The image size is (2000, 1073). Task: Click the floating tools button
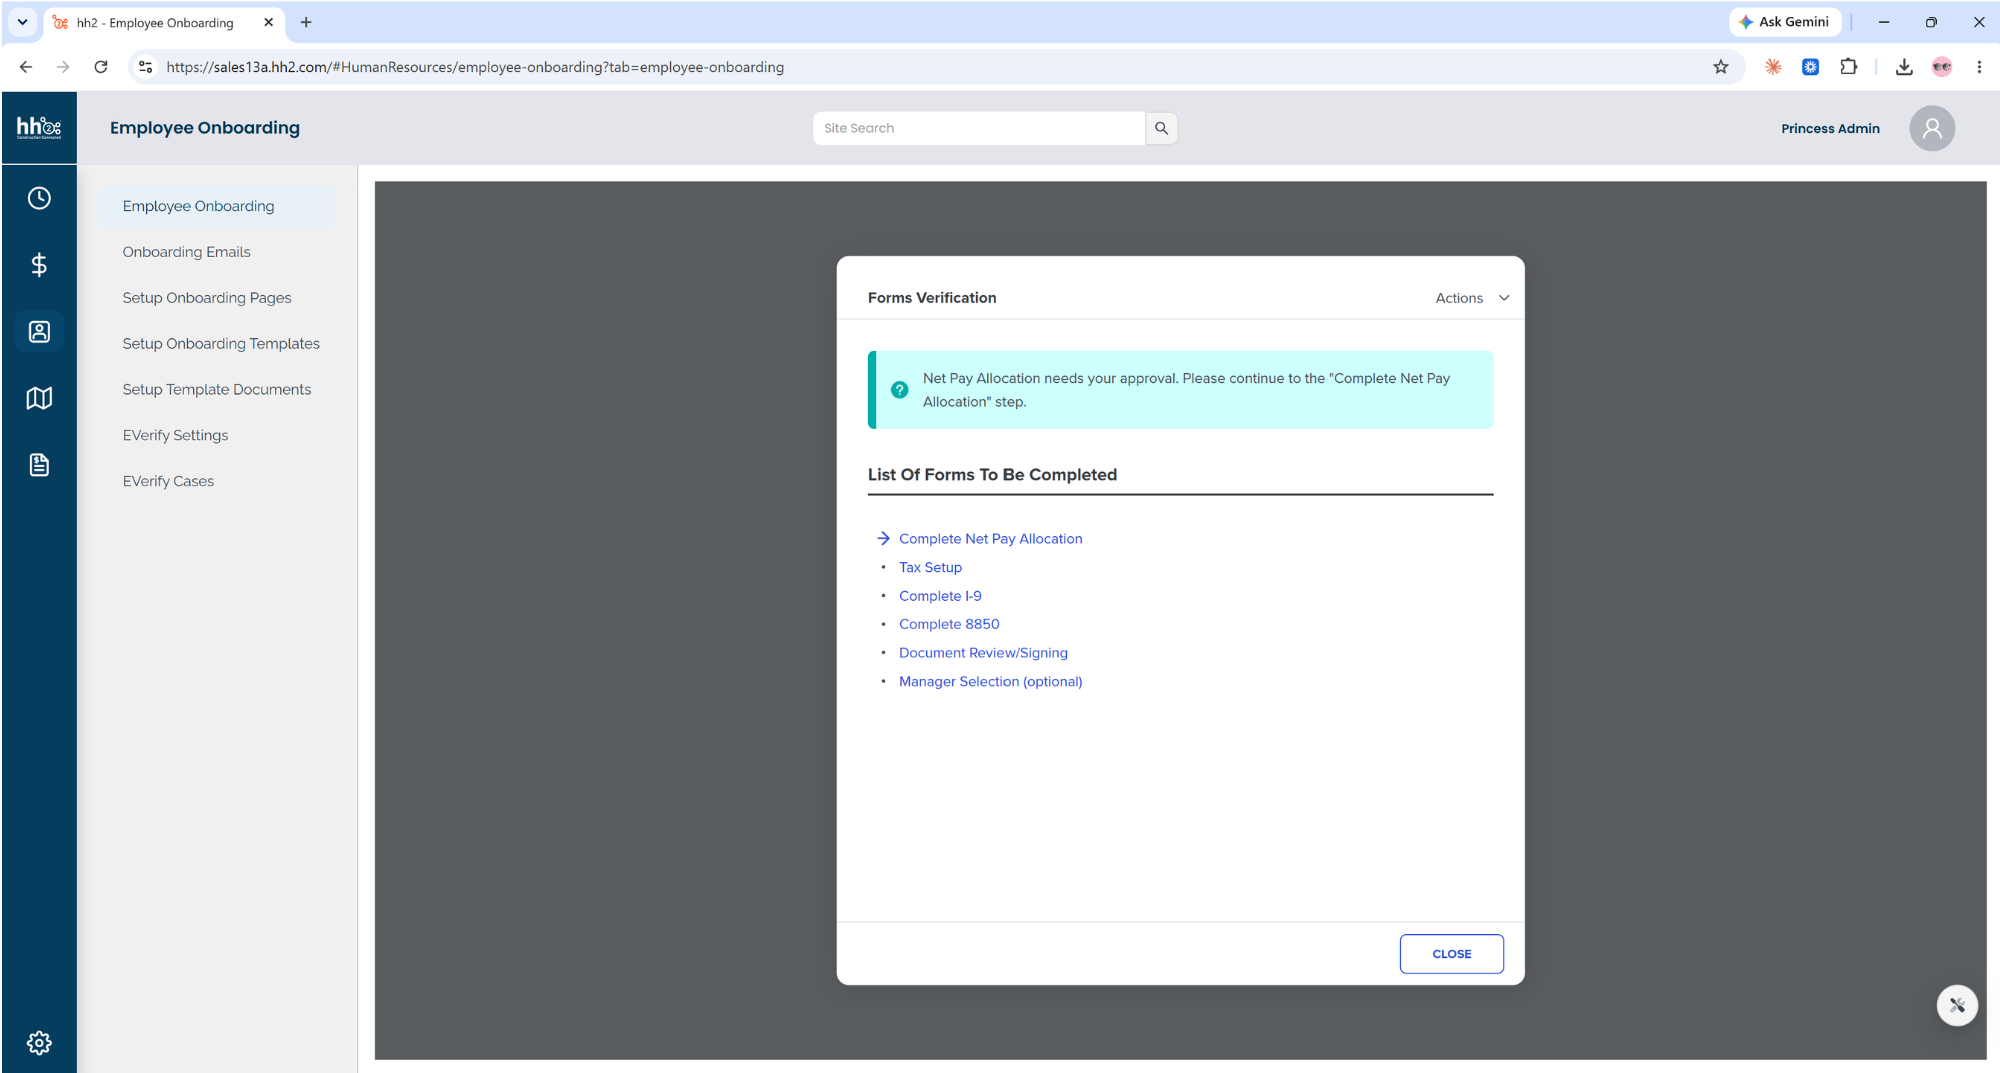pyautogui.click(x=1957, y=1005)
